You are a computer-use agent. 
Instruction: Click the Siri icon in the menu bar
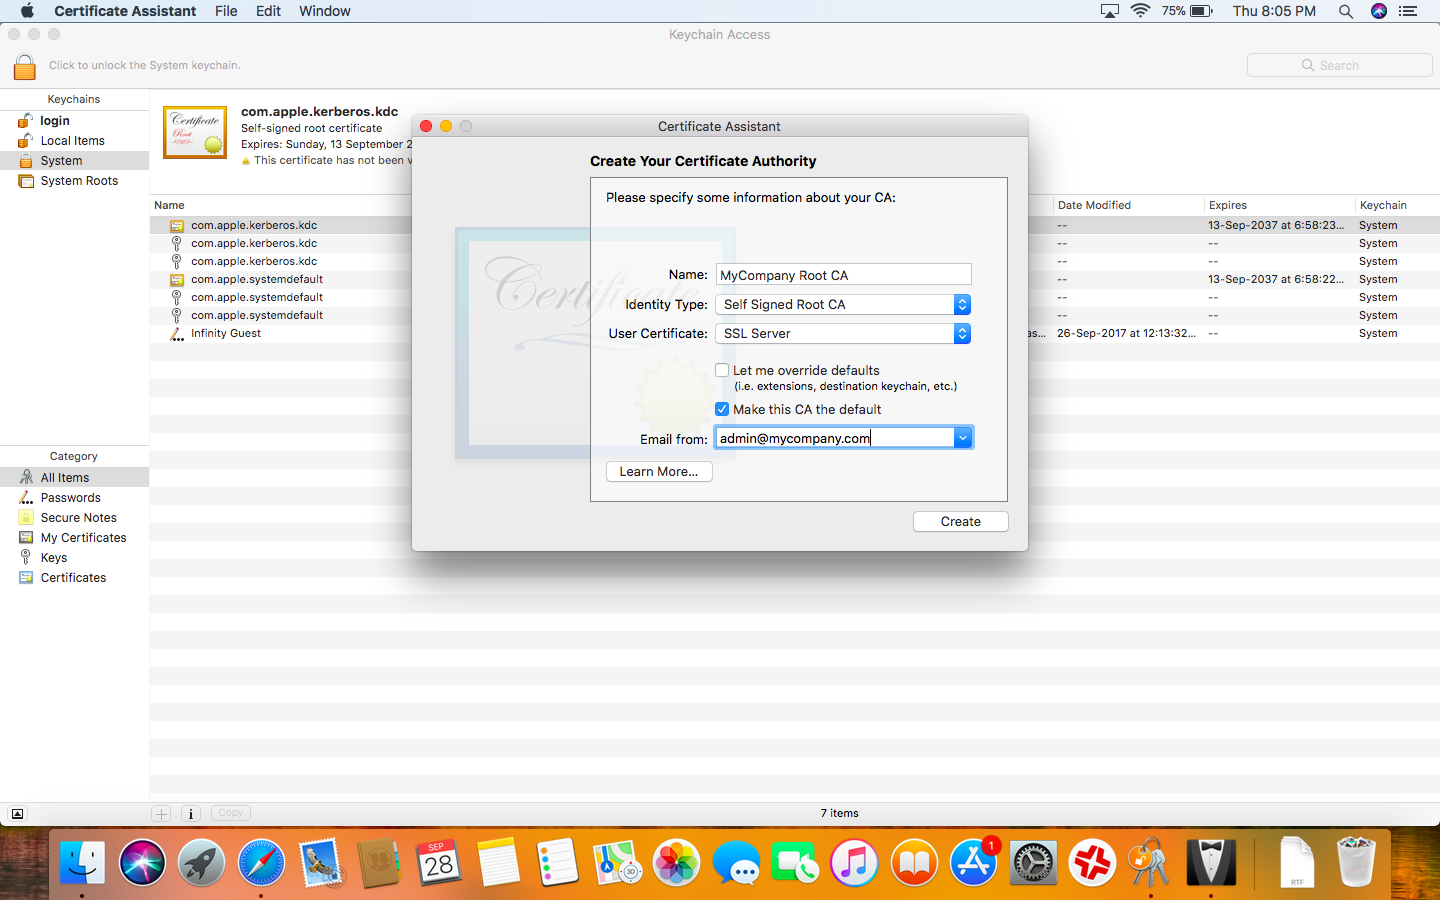pyautogui.click(x=1379, y=11)
